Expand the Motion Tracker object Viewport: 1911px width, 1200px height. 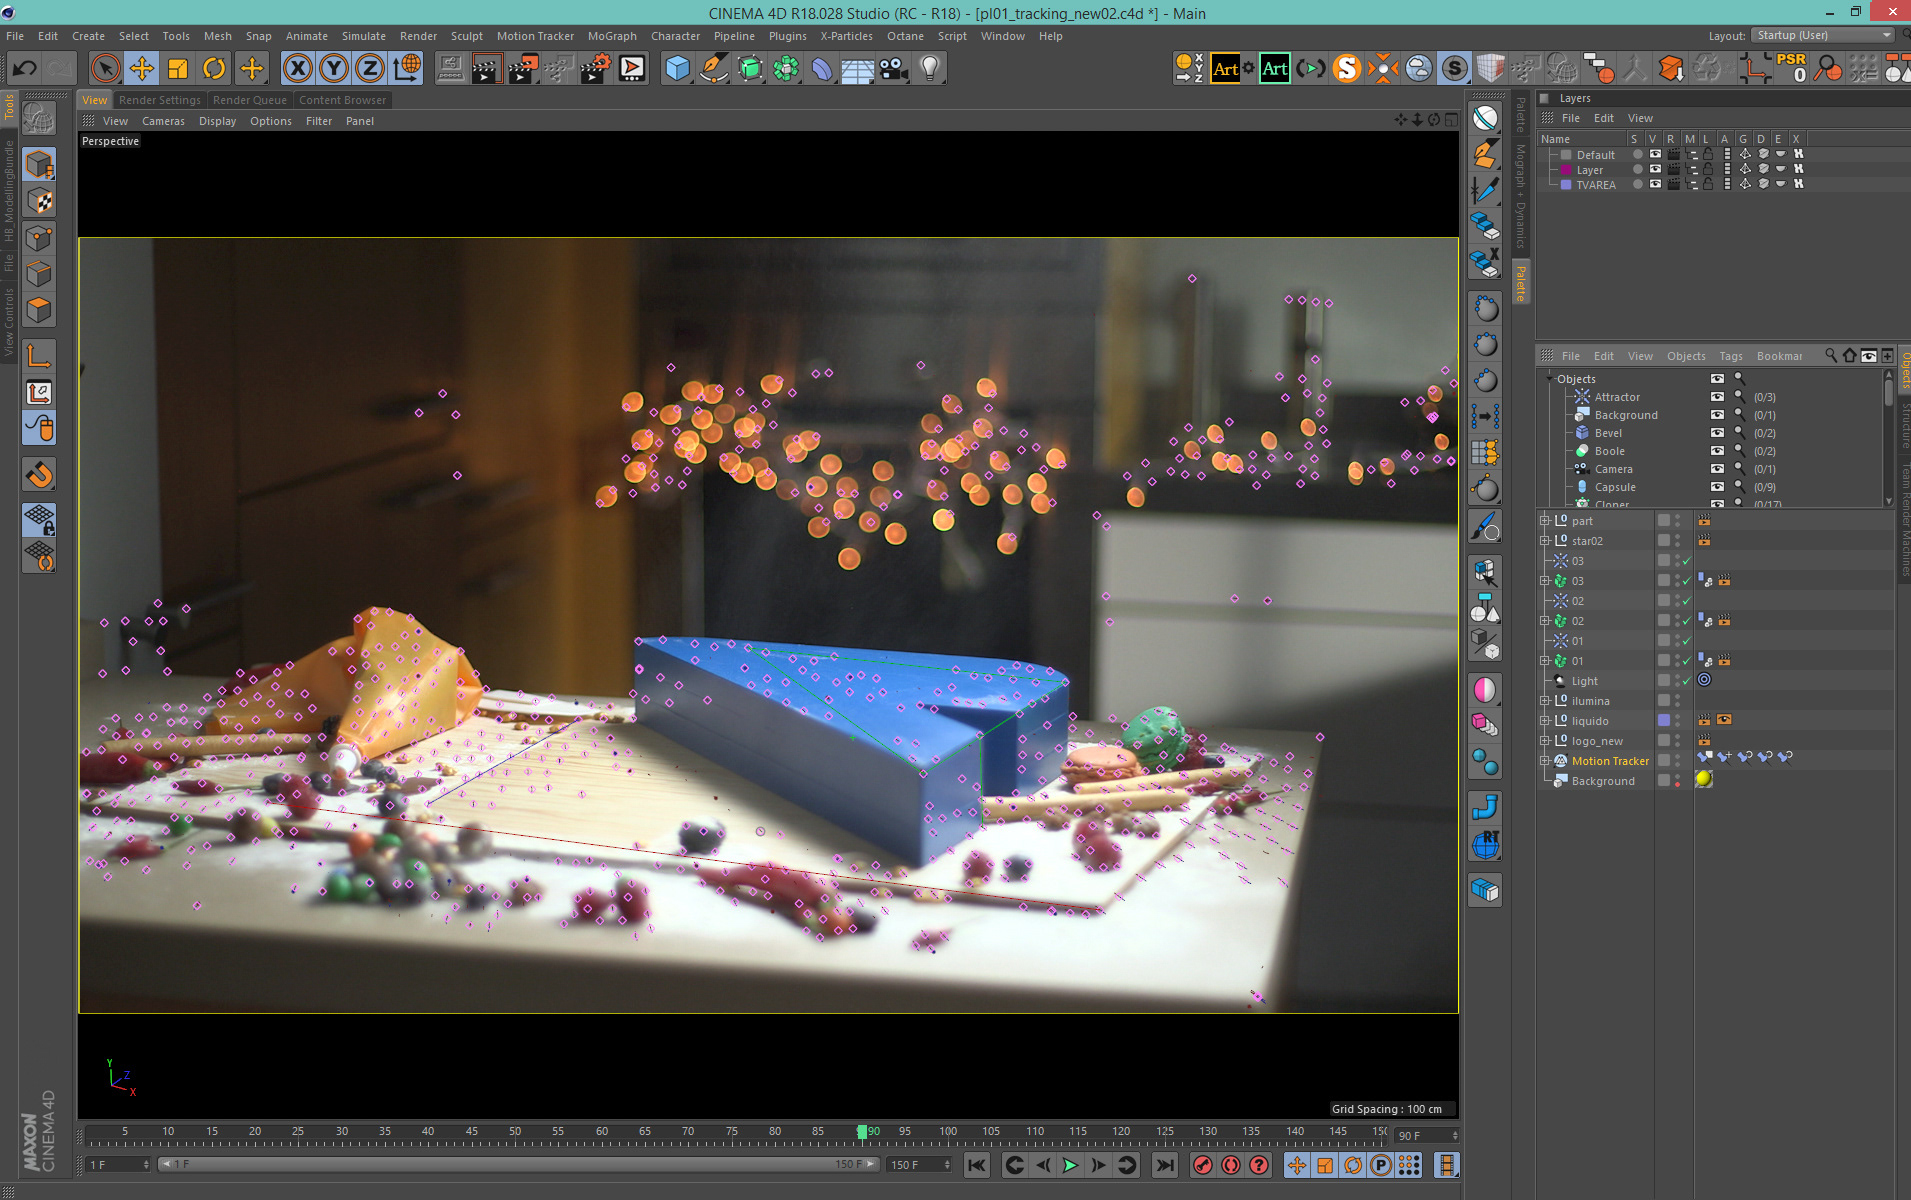click(x=1545, y=761)
